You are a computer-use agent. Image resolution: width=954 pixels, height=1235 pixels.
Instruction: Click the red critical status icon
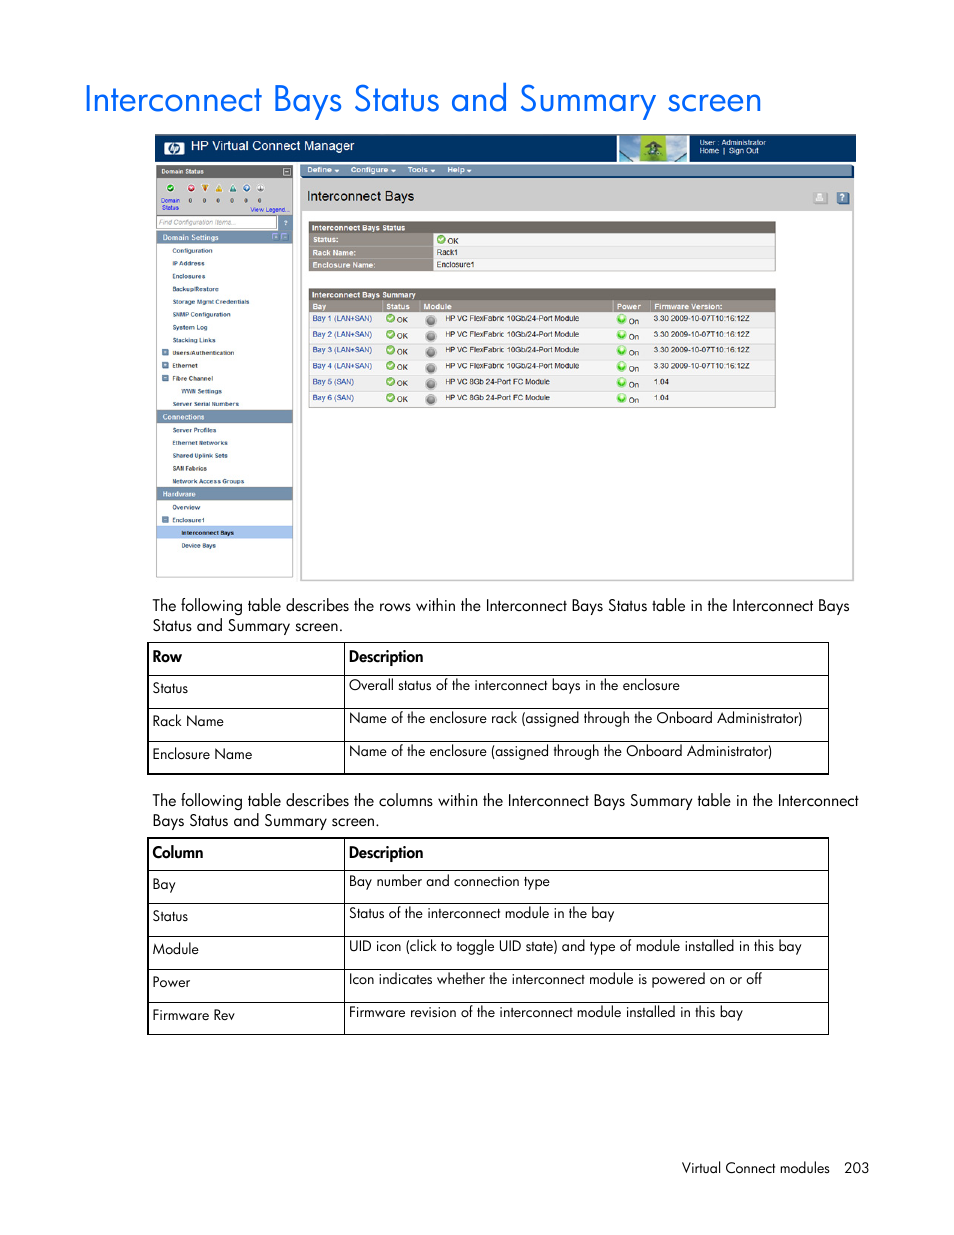coord(191,188)
